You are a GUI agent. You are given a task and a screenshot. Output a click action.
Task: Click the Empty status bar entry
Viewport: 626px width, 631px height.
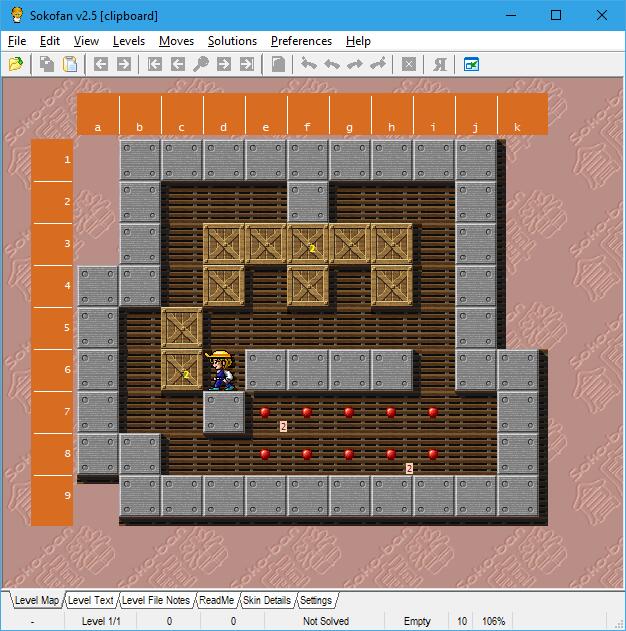coord(417,621)
